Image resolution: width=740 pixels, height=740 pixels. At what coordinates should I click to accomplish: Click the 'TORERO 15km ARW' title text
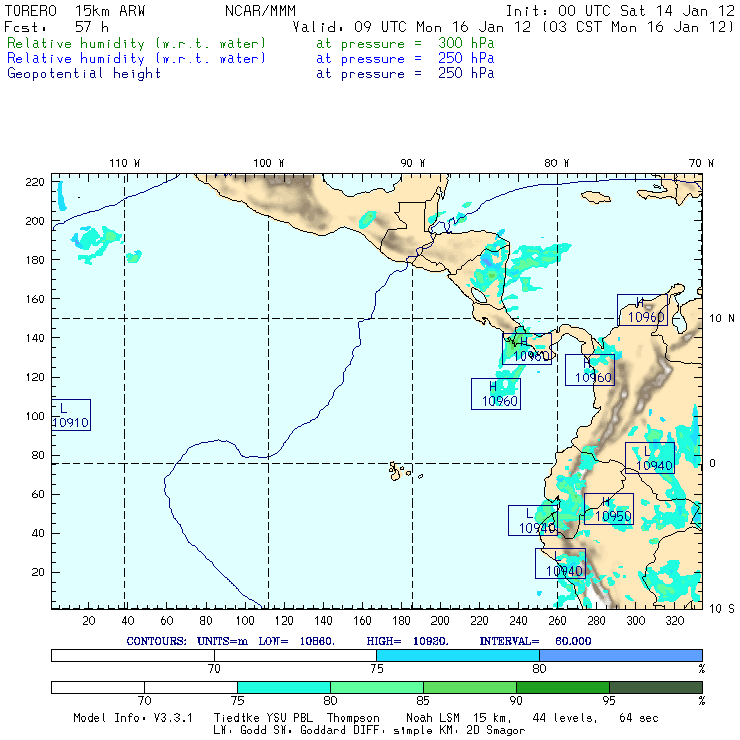pyautogui.click(x=75, y=11)
